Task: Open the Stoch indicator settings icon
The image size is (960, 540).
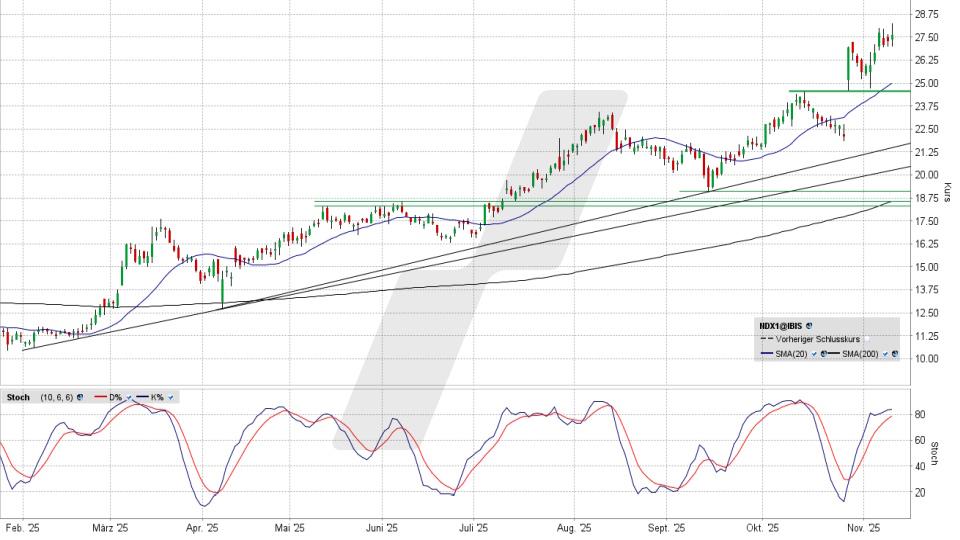Action: point(80,397)
